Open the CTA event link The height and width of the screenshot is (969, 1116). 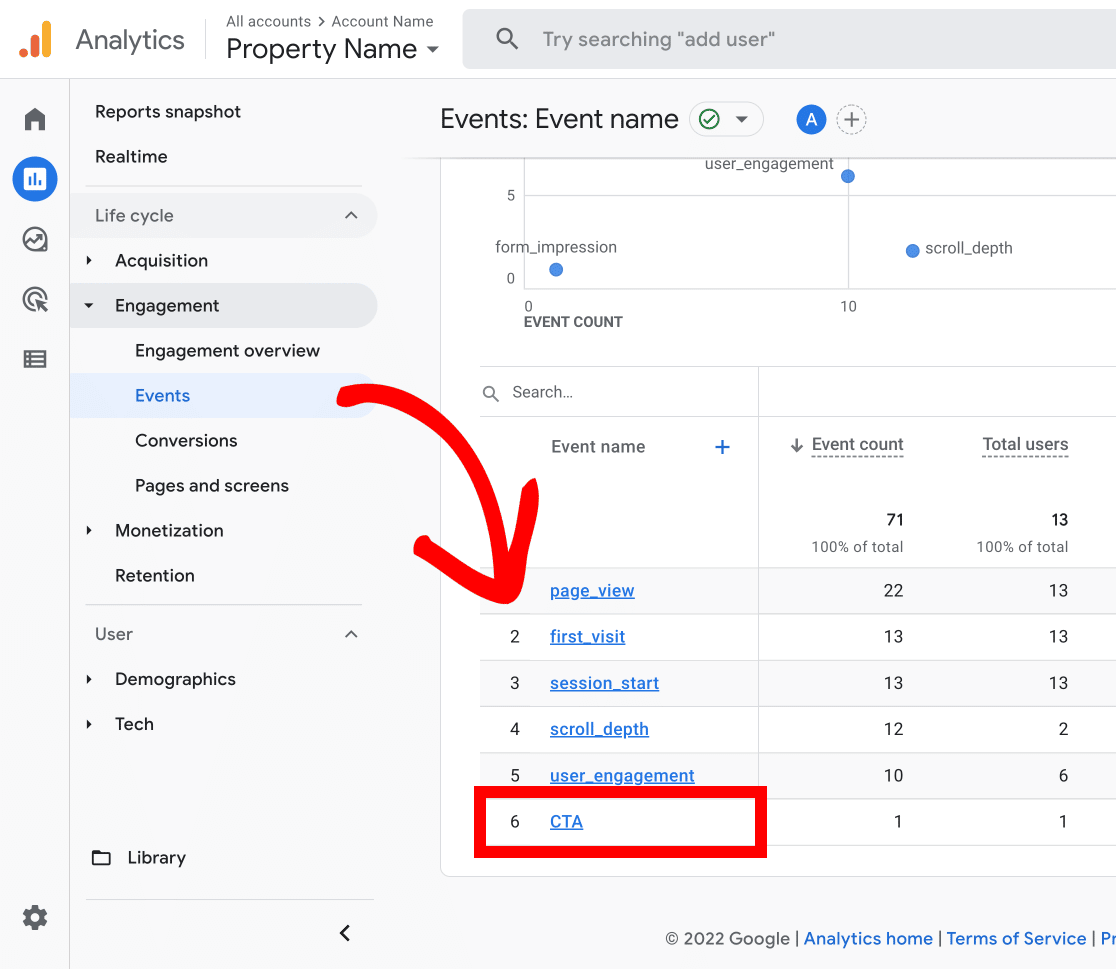[566, 822]
